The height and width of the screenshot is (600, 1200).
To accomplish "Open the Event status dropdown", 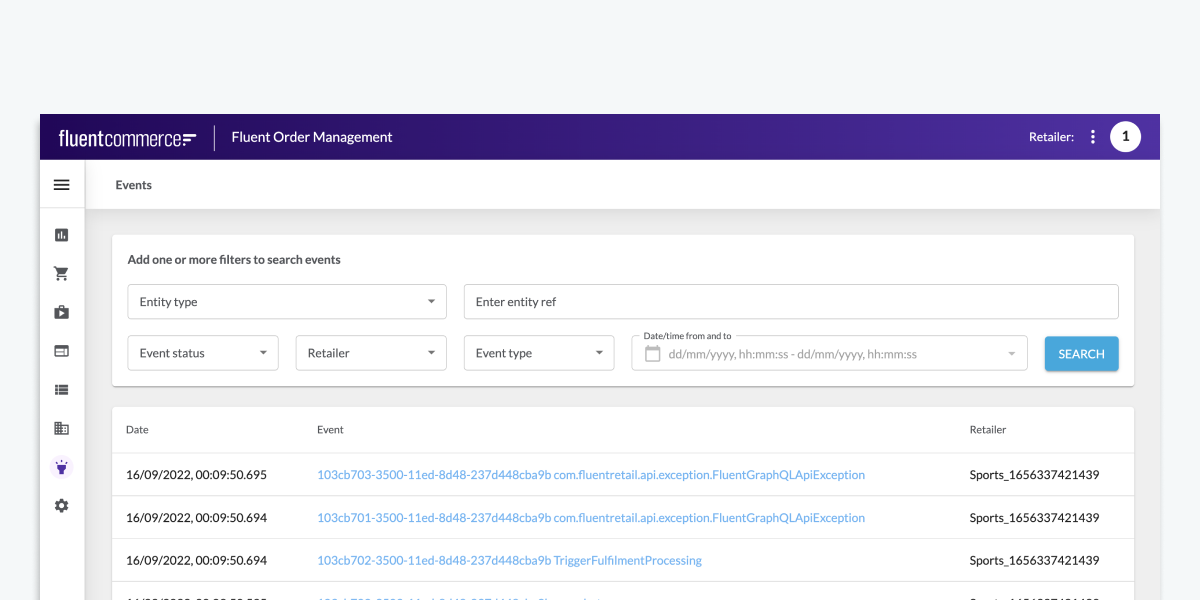I will pos(202,352).
